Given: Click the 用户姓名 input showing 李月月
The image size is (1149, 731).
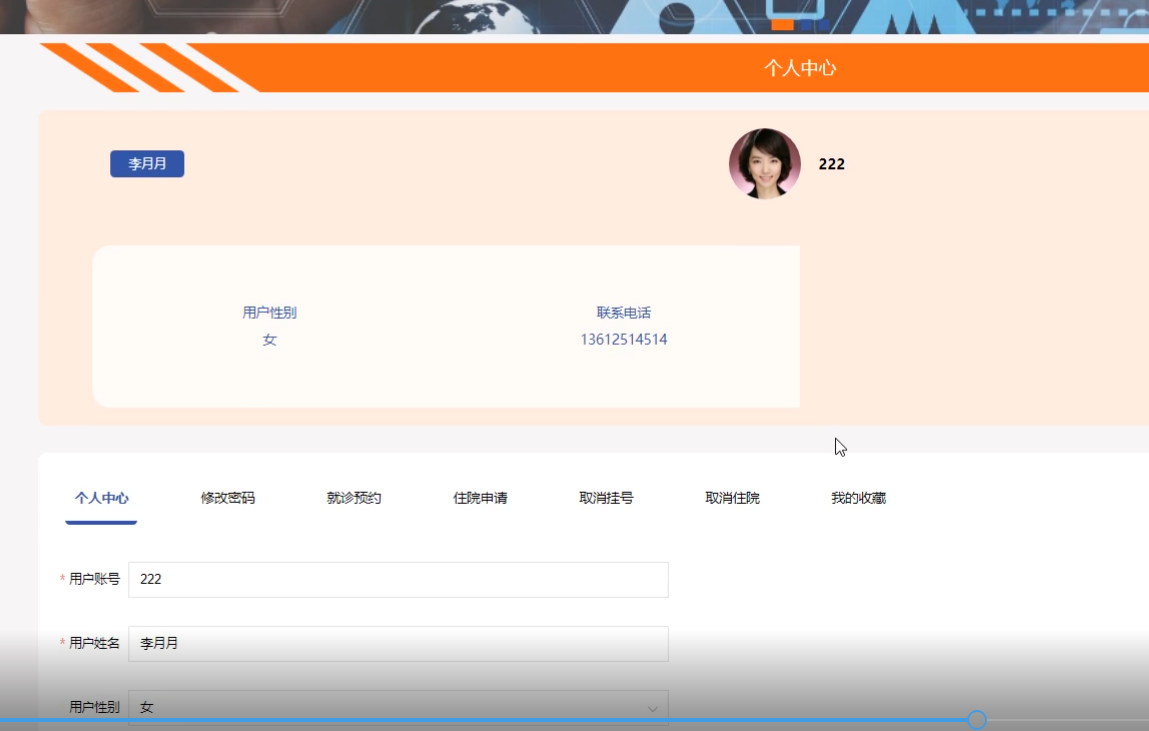Looking at the screenshot, I should coord(399,643).
